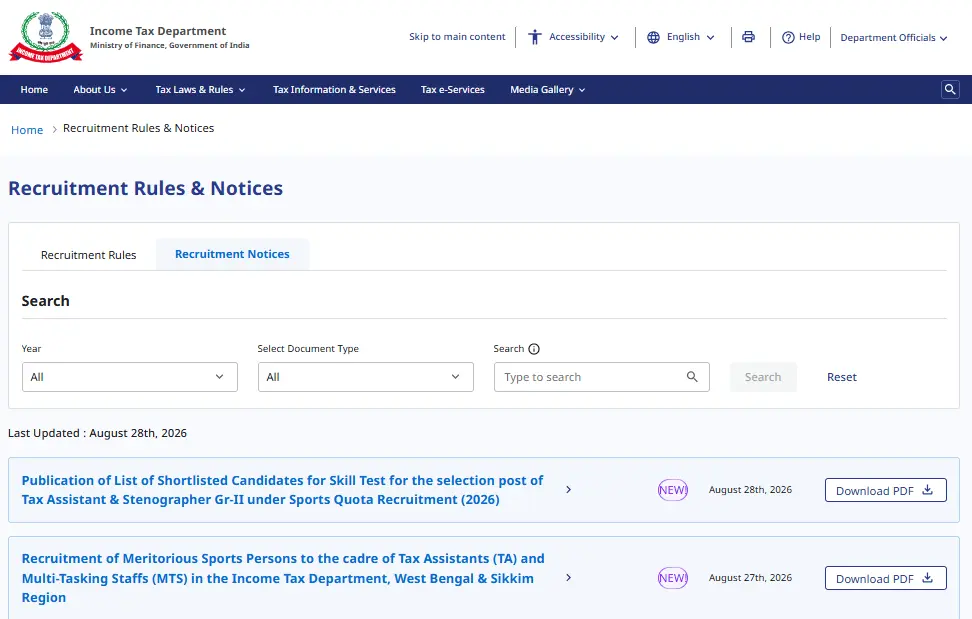Open Tax e-Services menu item

pyautogui.click(x=453, y=90)
